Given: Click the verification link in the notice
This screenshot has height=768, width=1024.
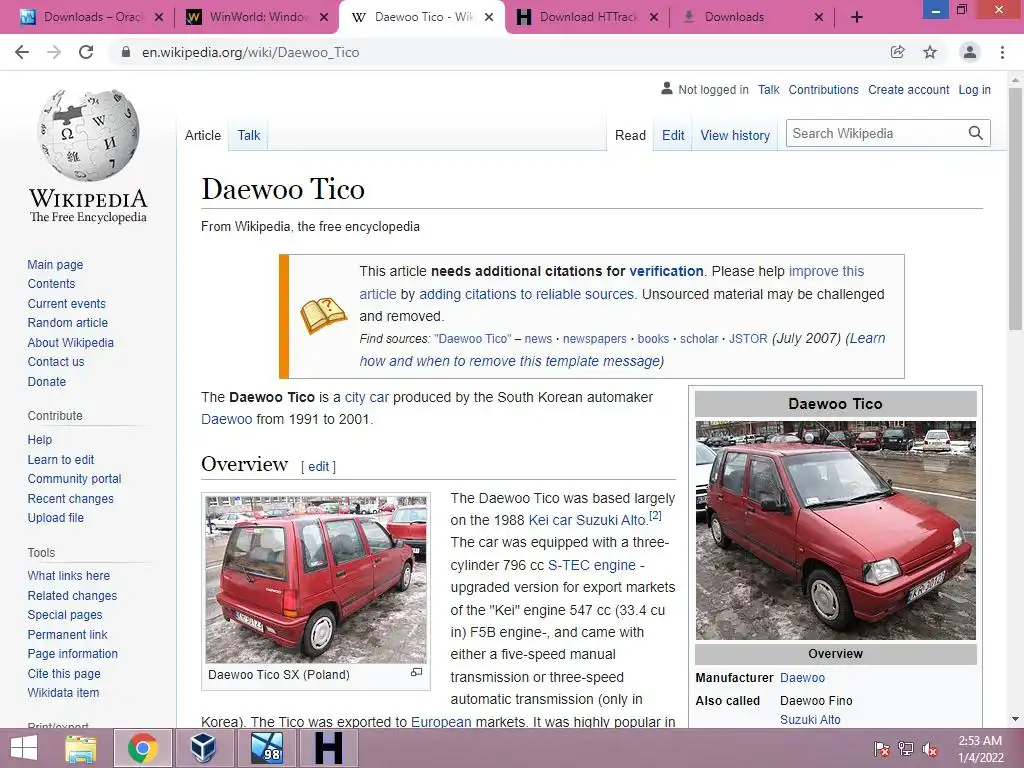Looking at the screenshot, I should [x=666, y=271].
